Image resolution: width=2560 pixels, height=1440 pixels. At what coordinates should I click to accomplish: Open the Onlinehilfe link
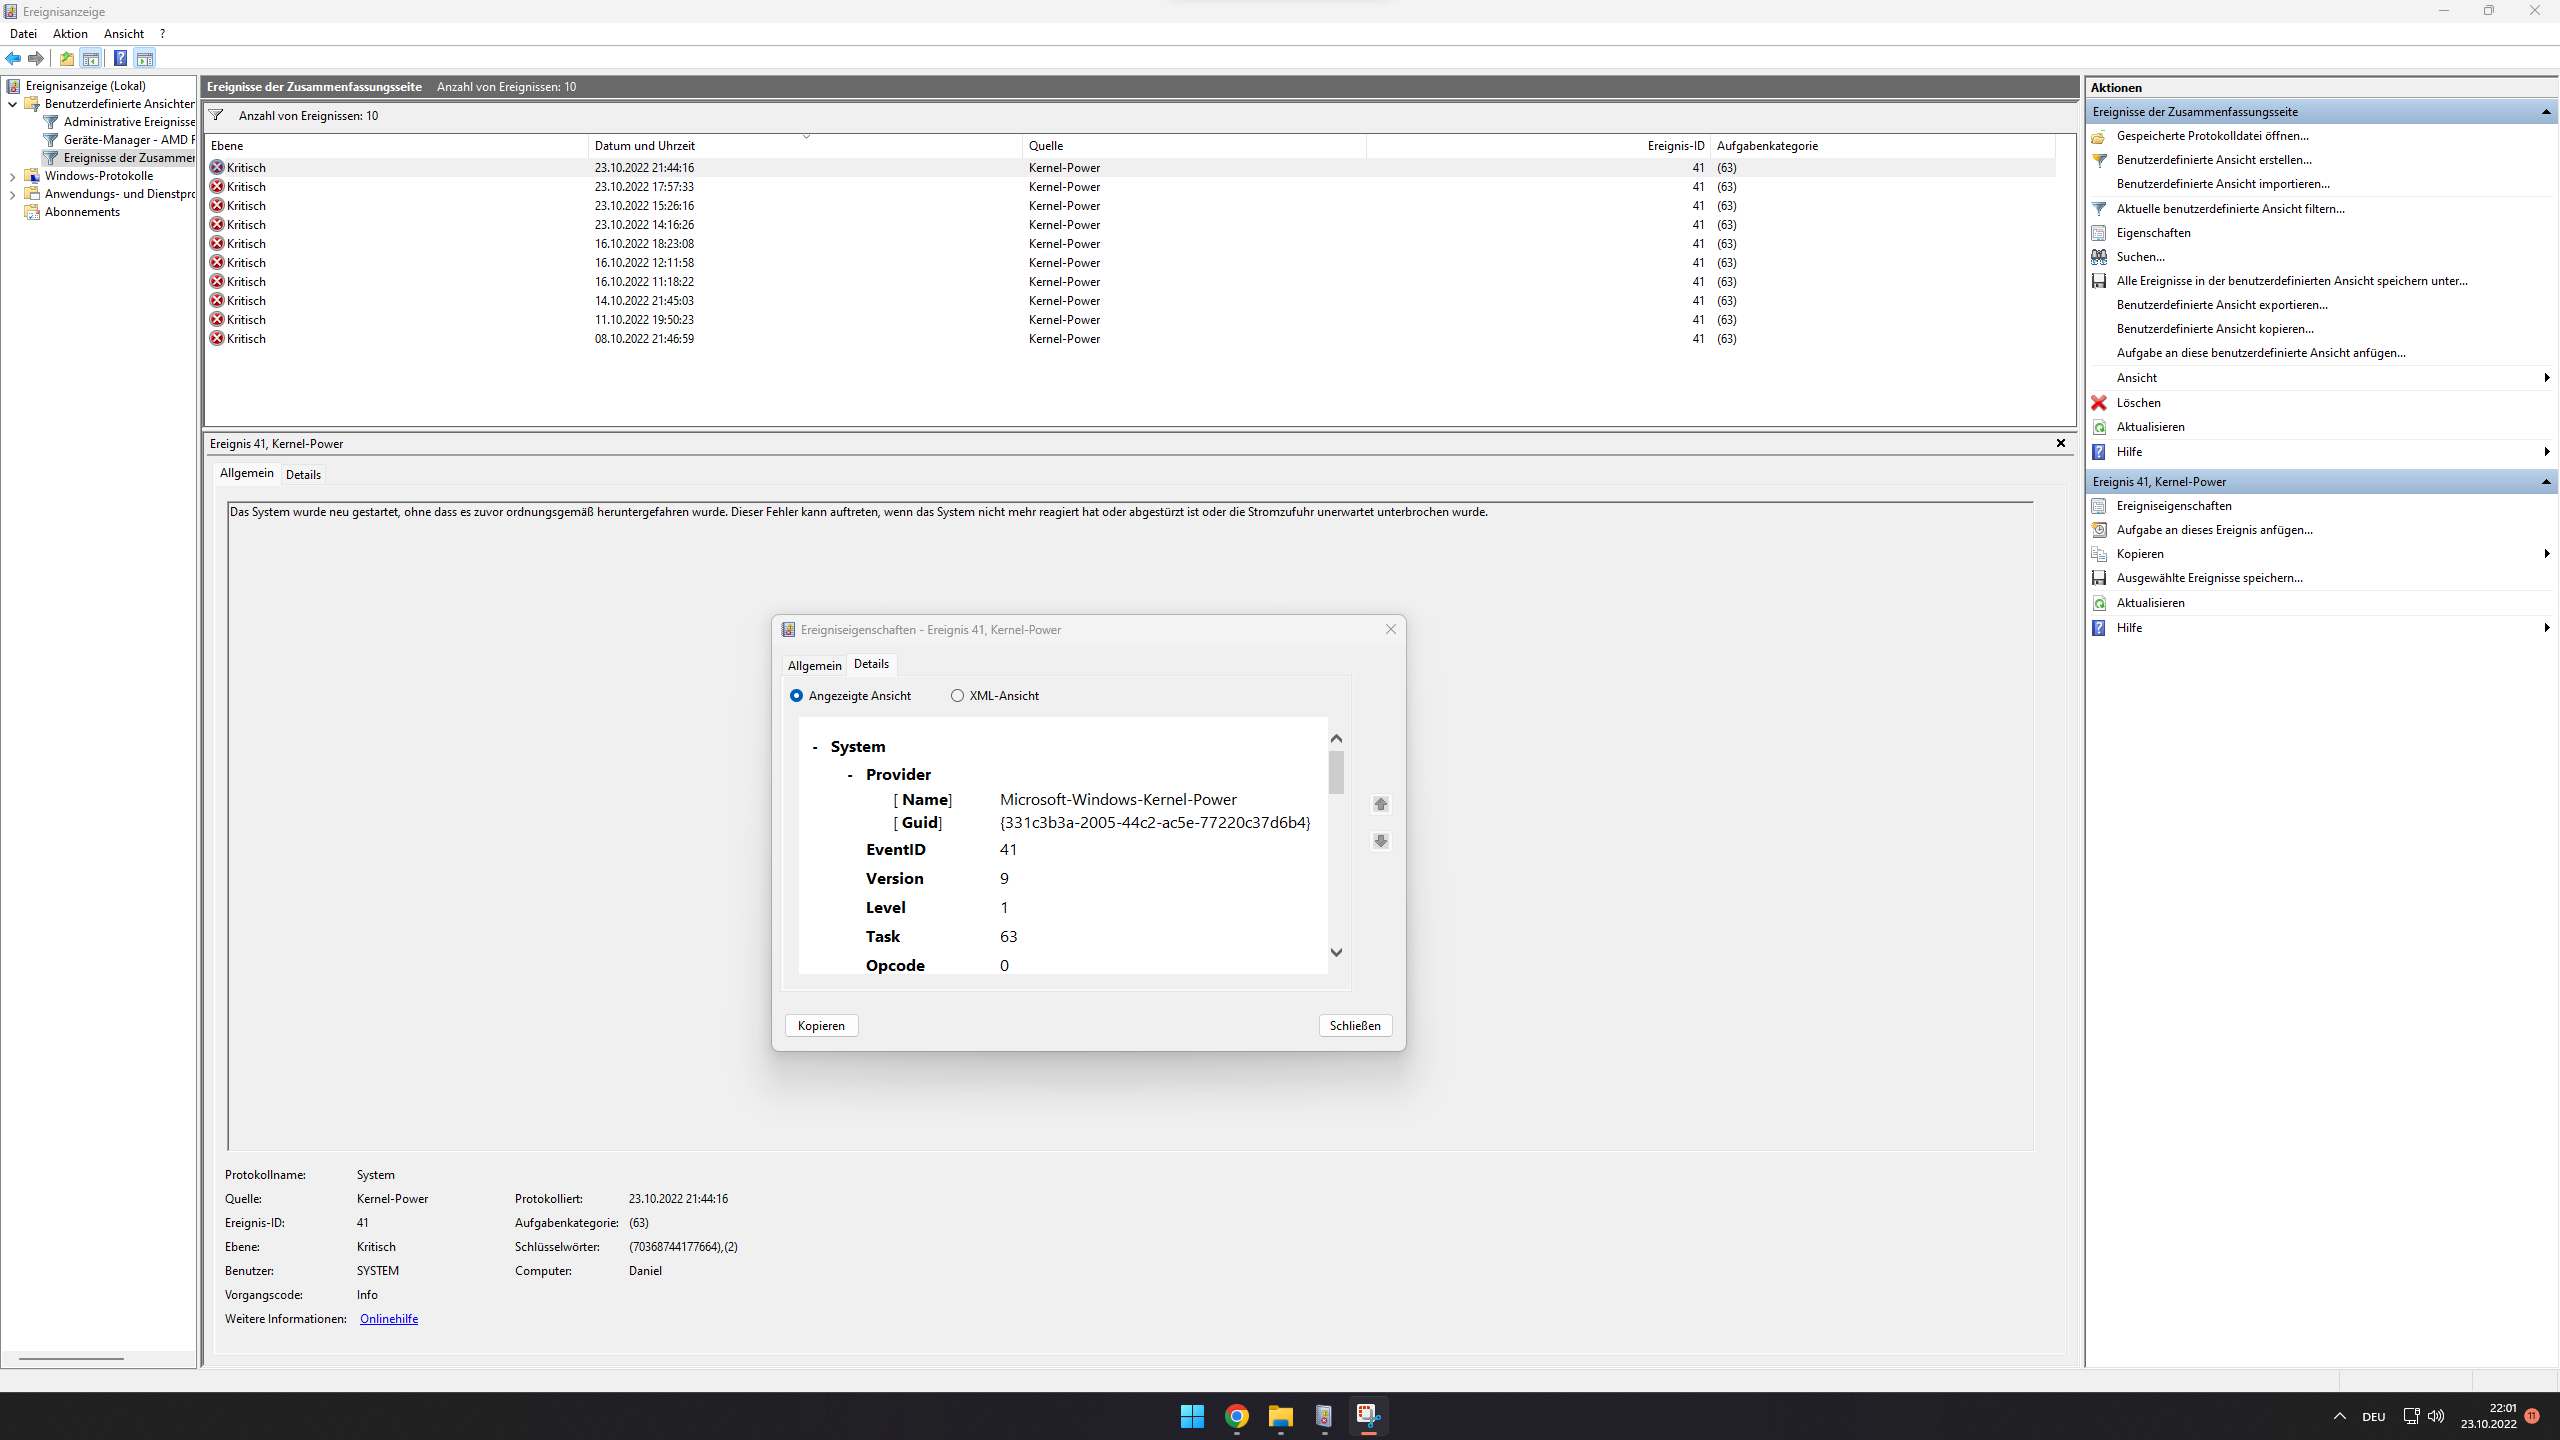389,1319
